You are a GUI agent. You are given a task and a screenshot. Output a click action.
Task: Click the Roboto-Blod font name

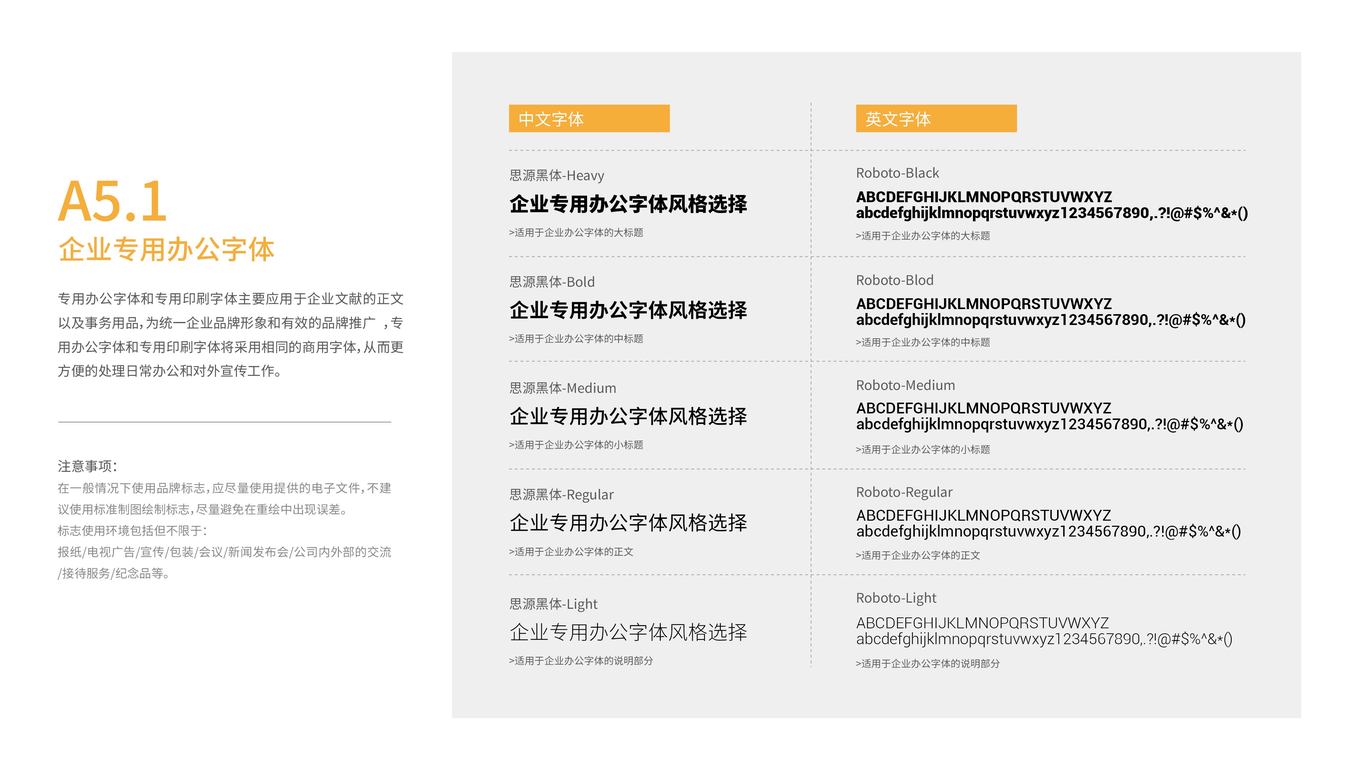click(x=895, y=280)
